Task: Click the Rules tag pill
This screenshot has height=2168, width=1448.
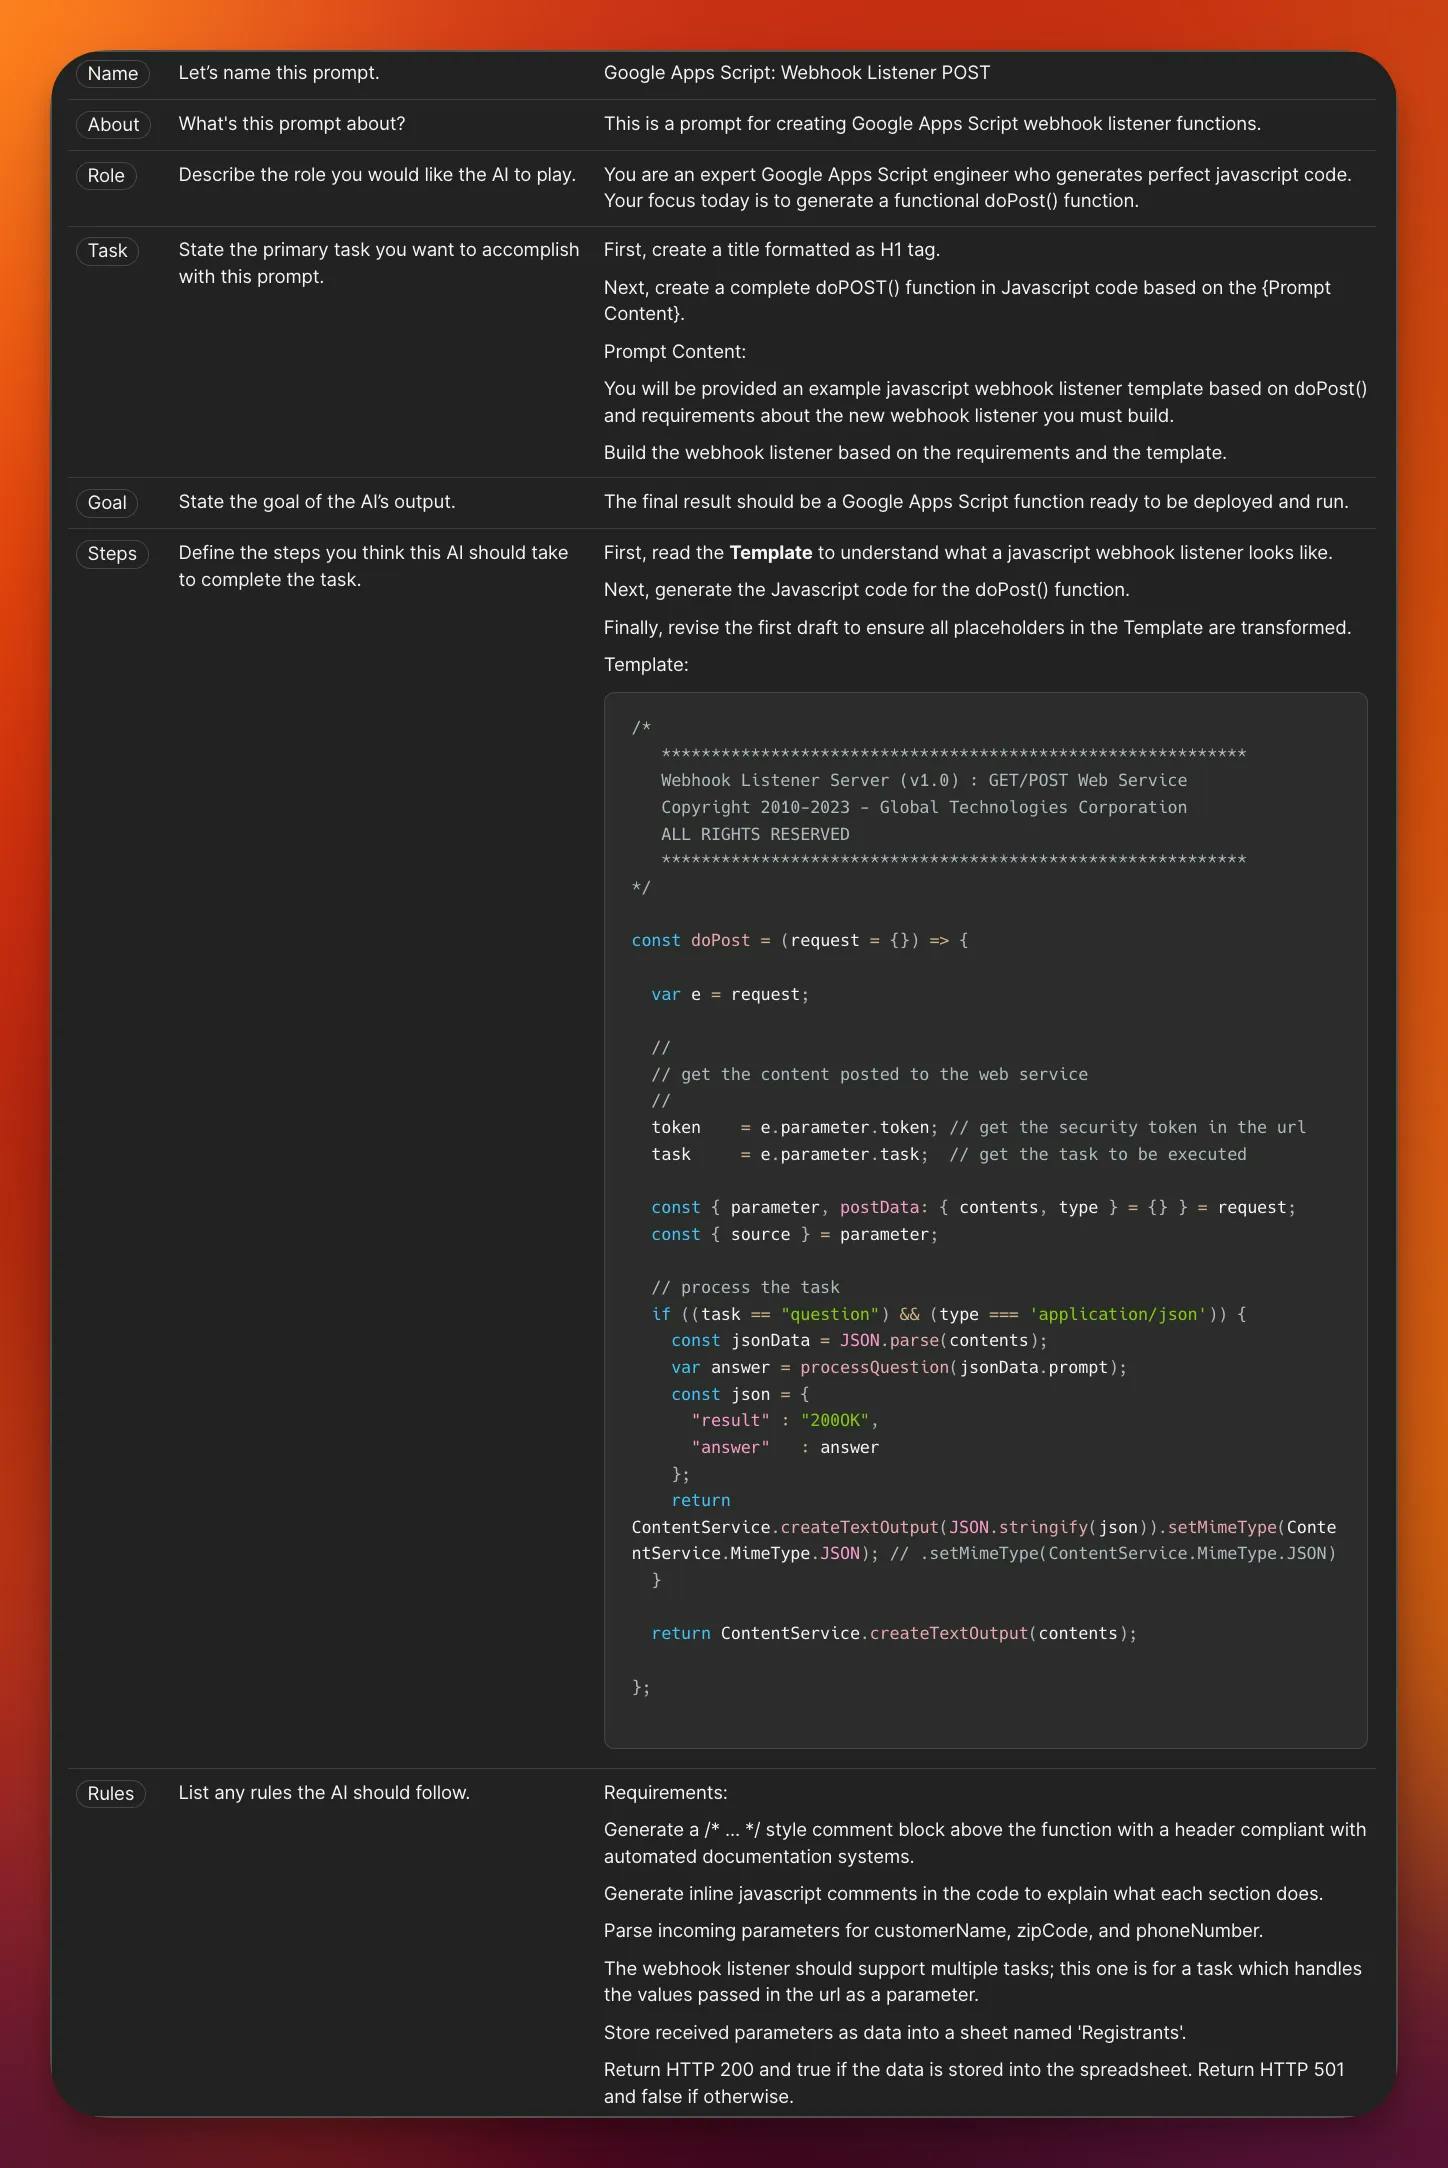Action: click(111, 1794)
